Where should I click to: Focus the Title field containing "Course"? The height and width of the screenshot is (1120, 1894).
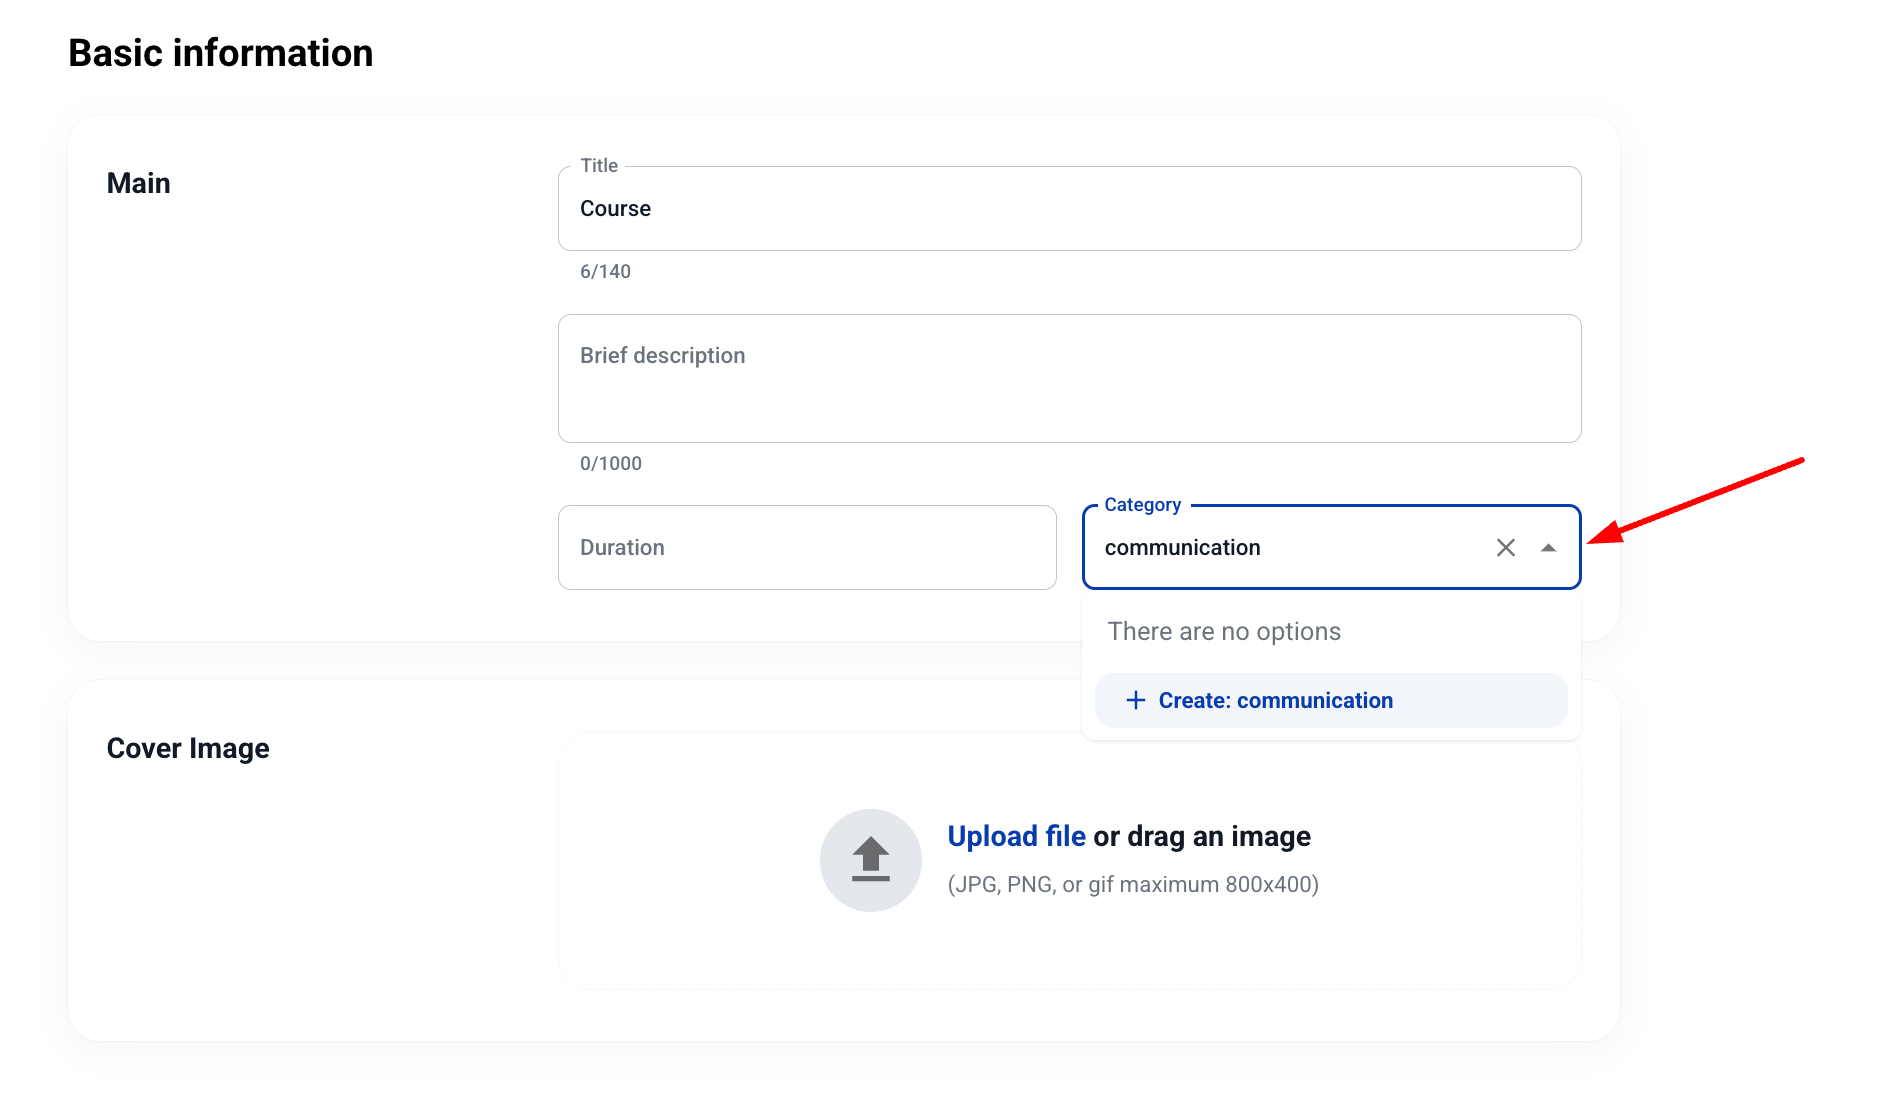(x=1068, y=209)
